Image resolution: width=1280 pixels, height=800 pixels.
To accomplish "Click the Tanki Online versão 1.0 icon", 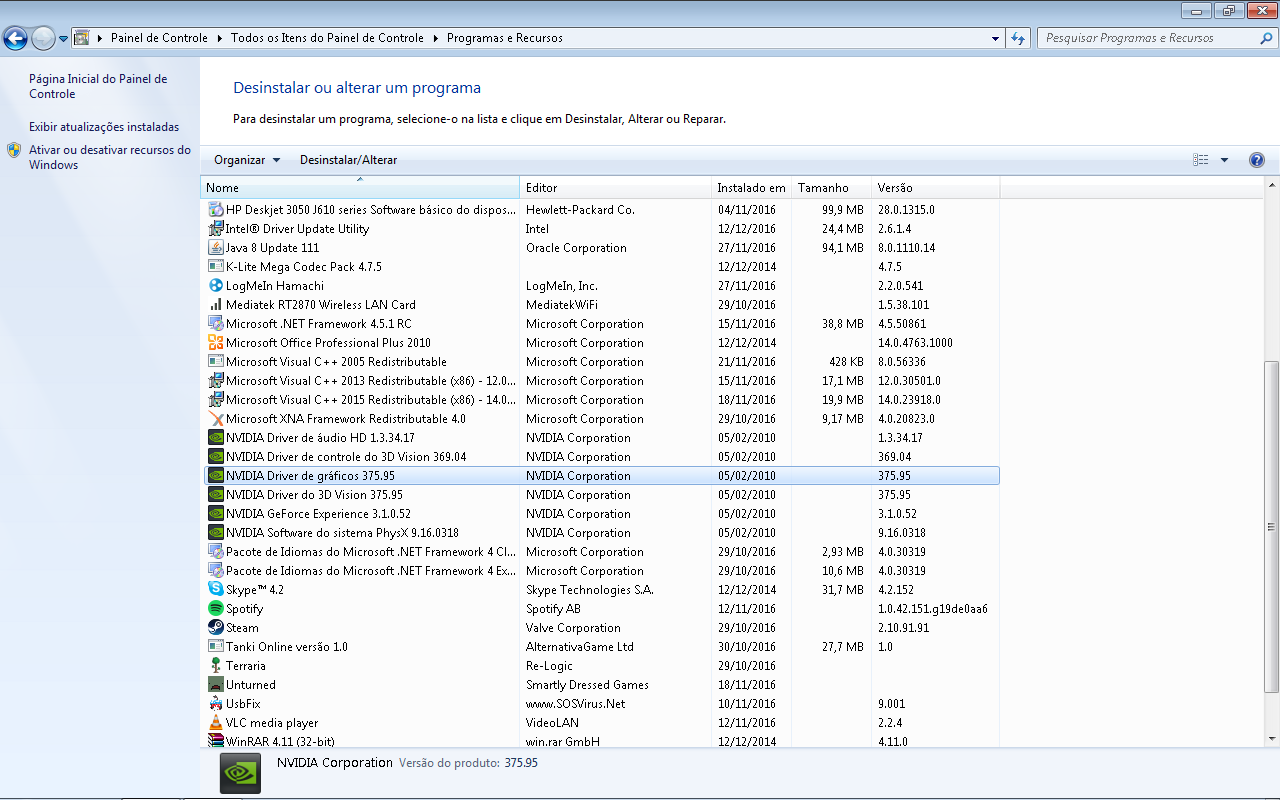I will click(216, 647).
